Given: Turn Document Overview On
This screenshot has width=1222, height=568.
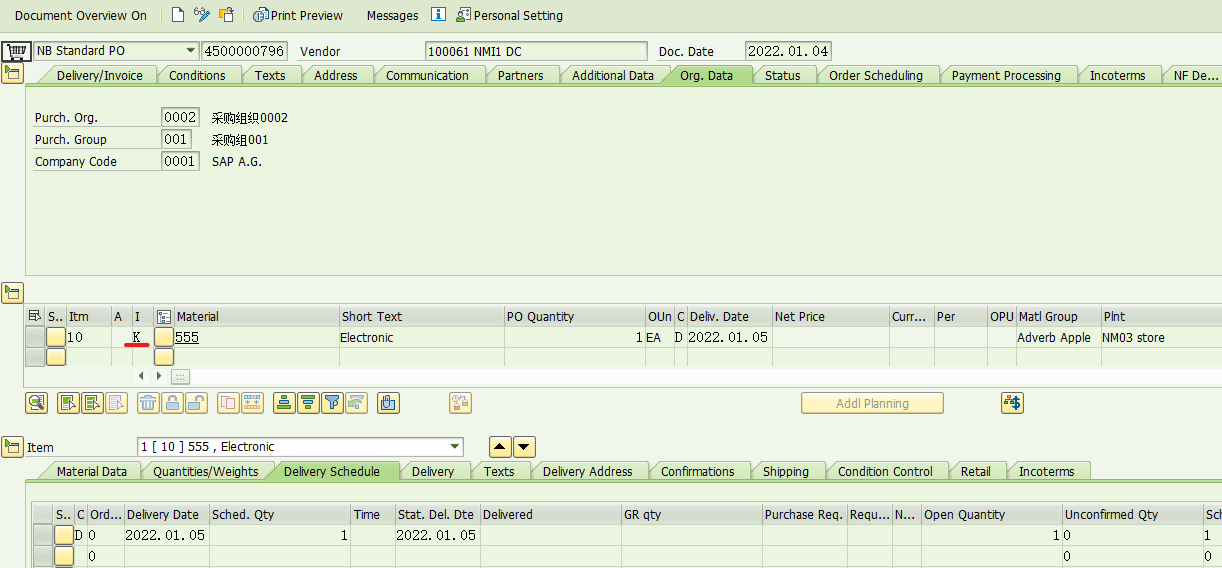Looking at the screenshot, I should click(x=80, y=15).
